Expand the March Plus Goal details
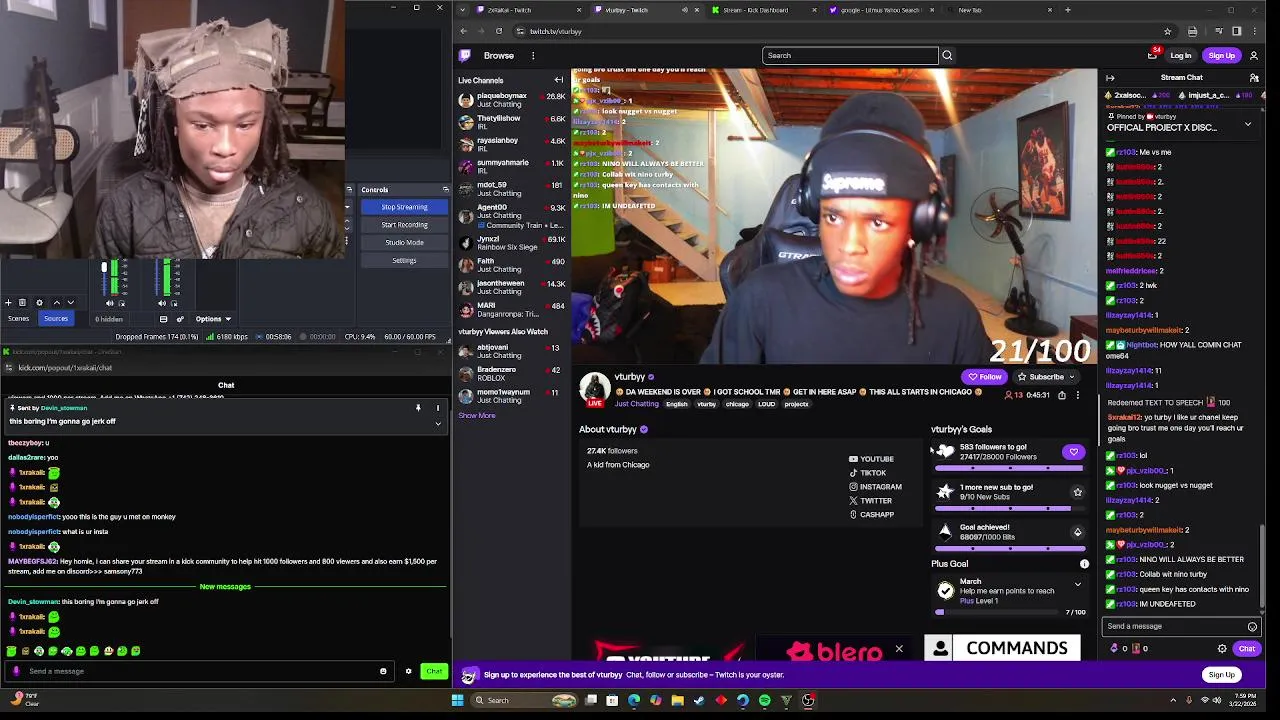The height and width of the screenshot is (720, 1280). 1077,584
